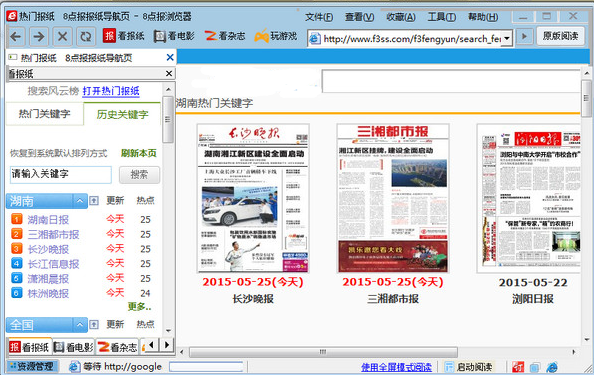Image resolution: width=594 pixels, height=375 pixels.
Task: Click the 更多.. link under 湖南 list
Action: tap(139, 306)
